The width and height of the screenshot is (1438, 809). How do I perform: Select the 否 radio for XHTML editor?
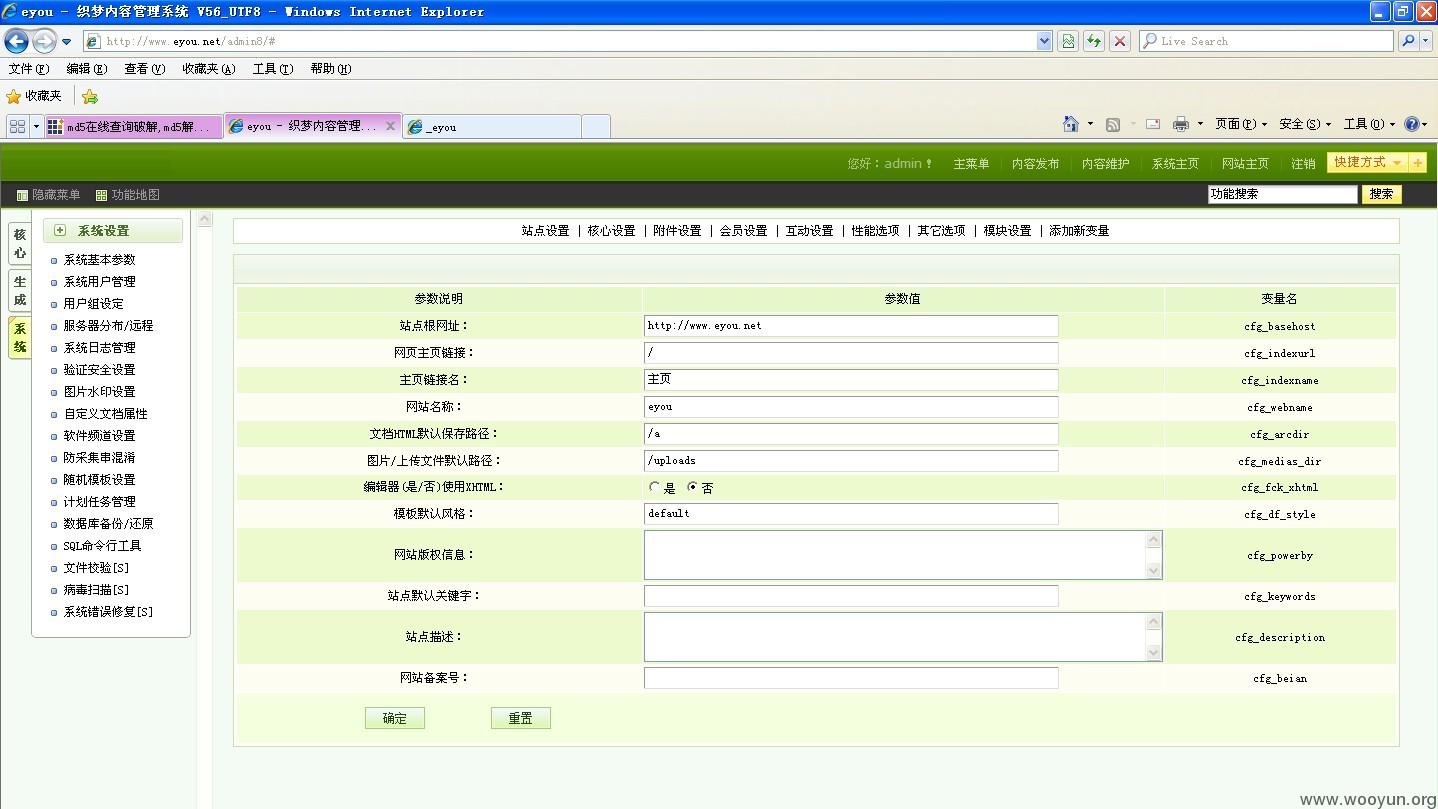pos(693,488)
